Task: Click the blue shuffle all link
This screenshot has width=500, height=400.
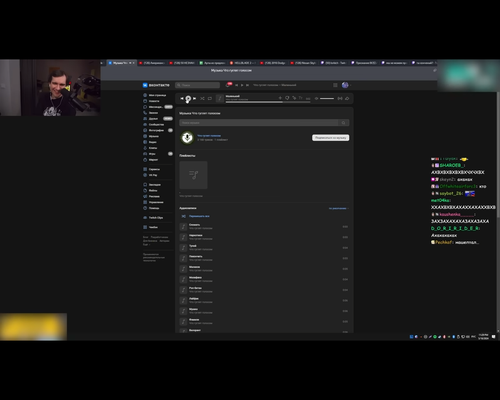Action: (x=199, y=216)
